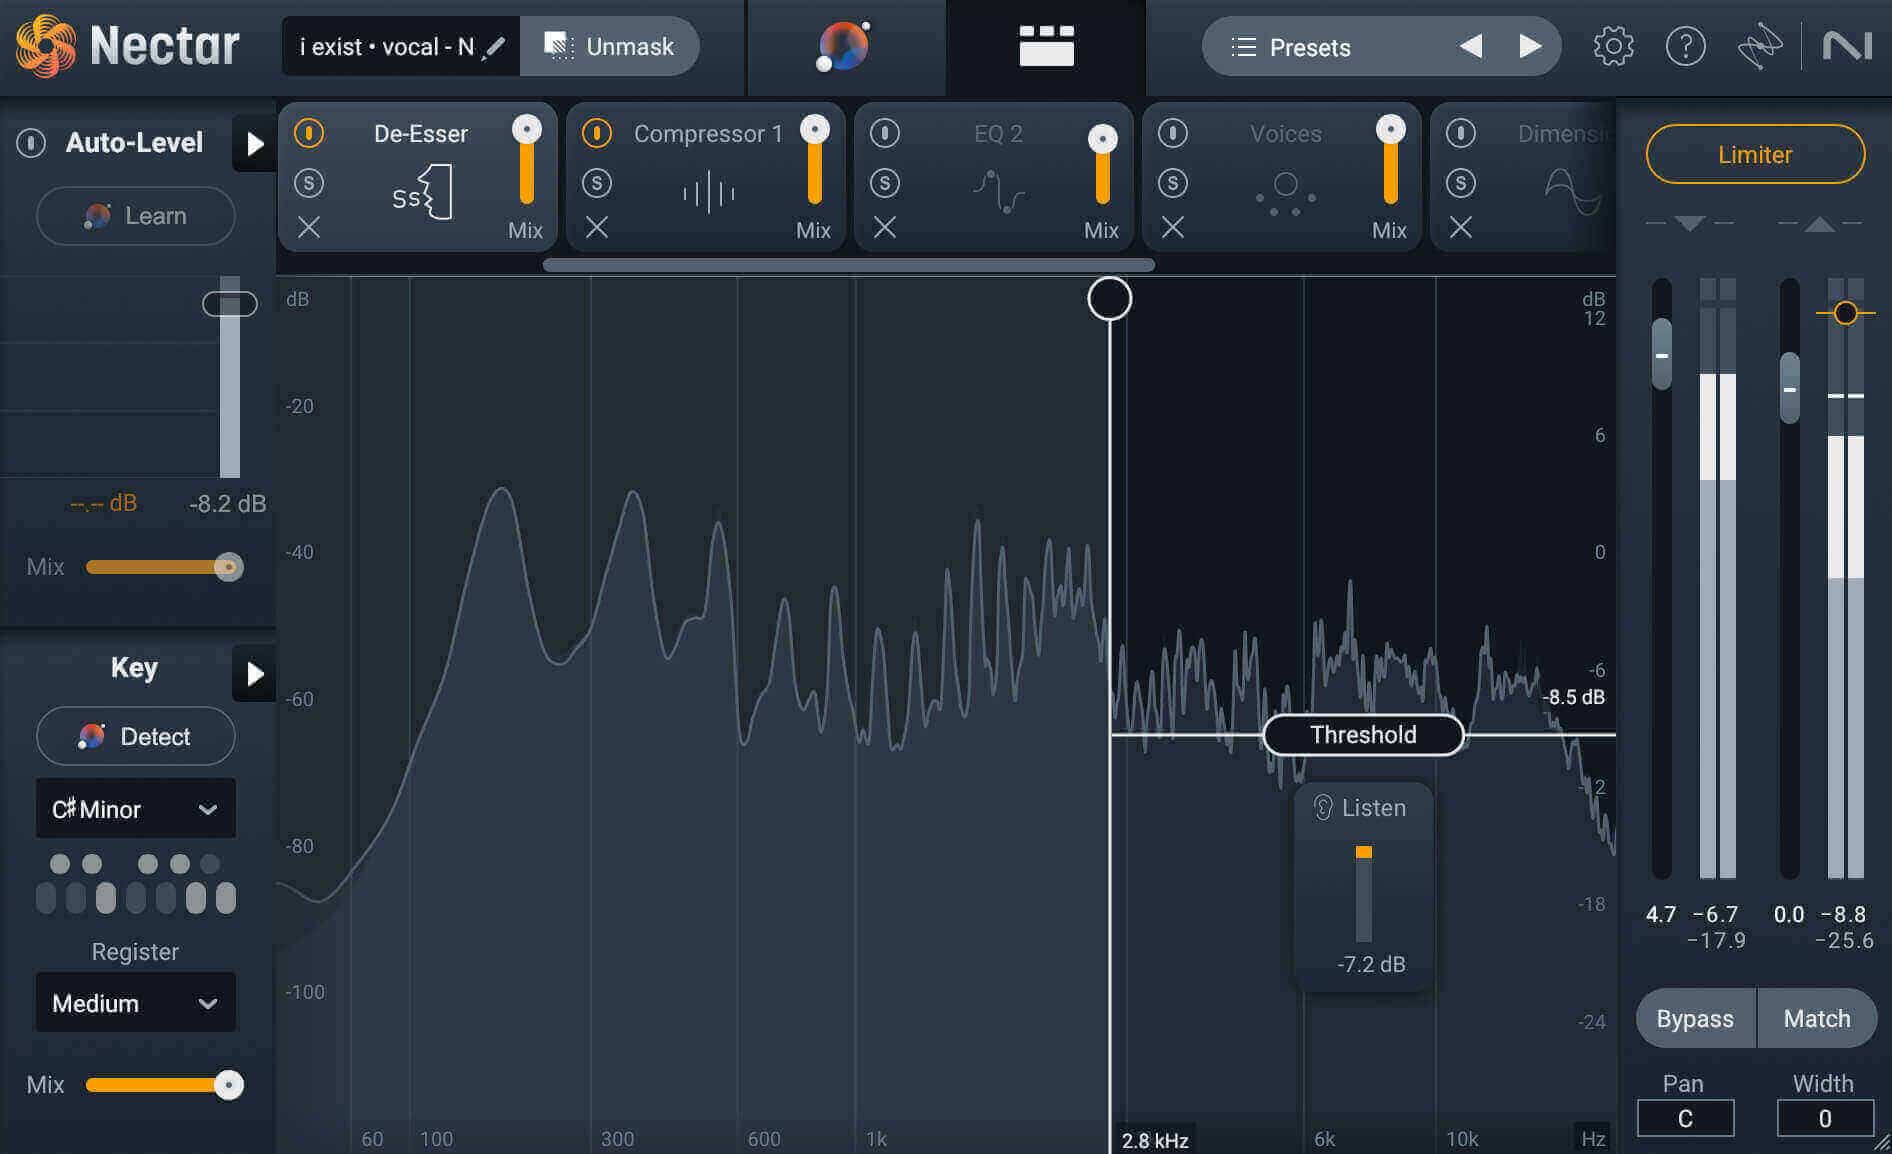Solo the Compressor 1 module
Image resolution: width=1892 pixels, height=1154 pixels.
597,183
